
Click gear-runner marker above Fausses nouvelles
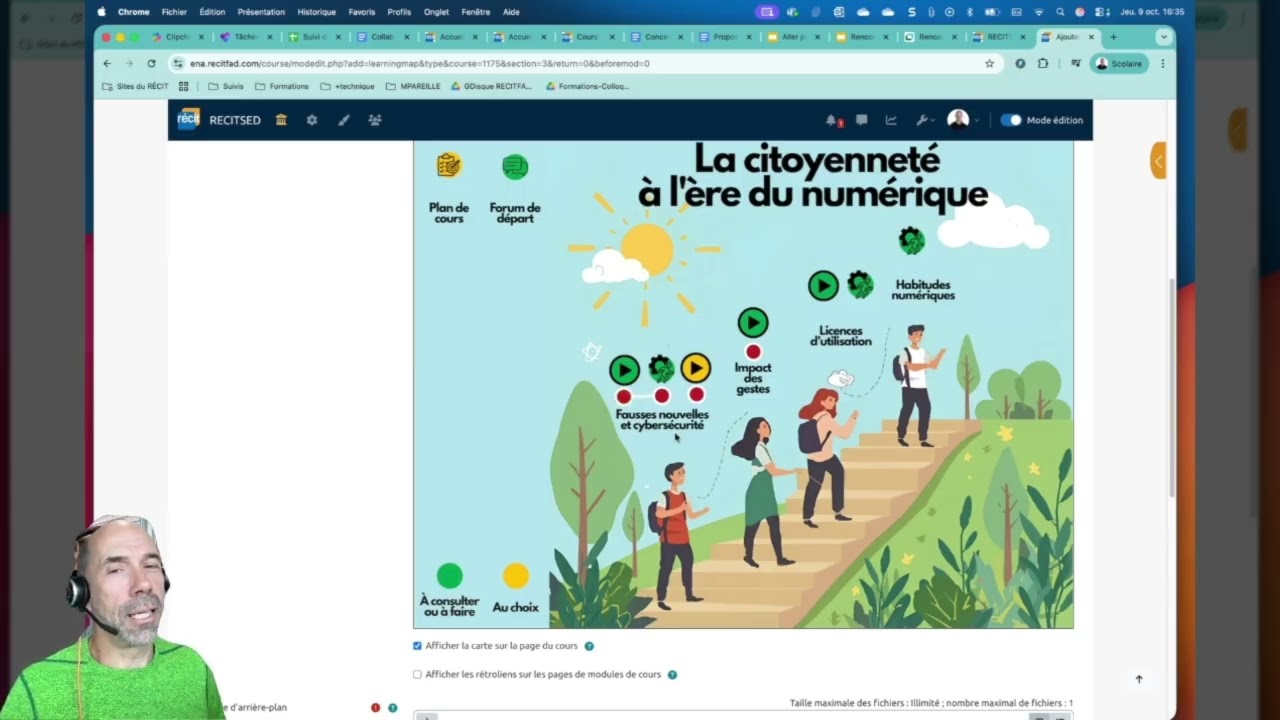[x=661, y=369]
